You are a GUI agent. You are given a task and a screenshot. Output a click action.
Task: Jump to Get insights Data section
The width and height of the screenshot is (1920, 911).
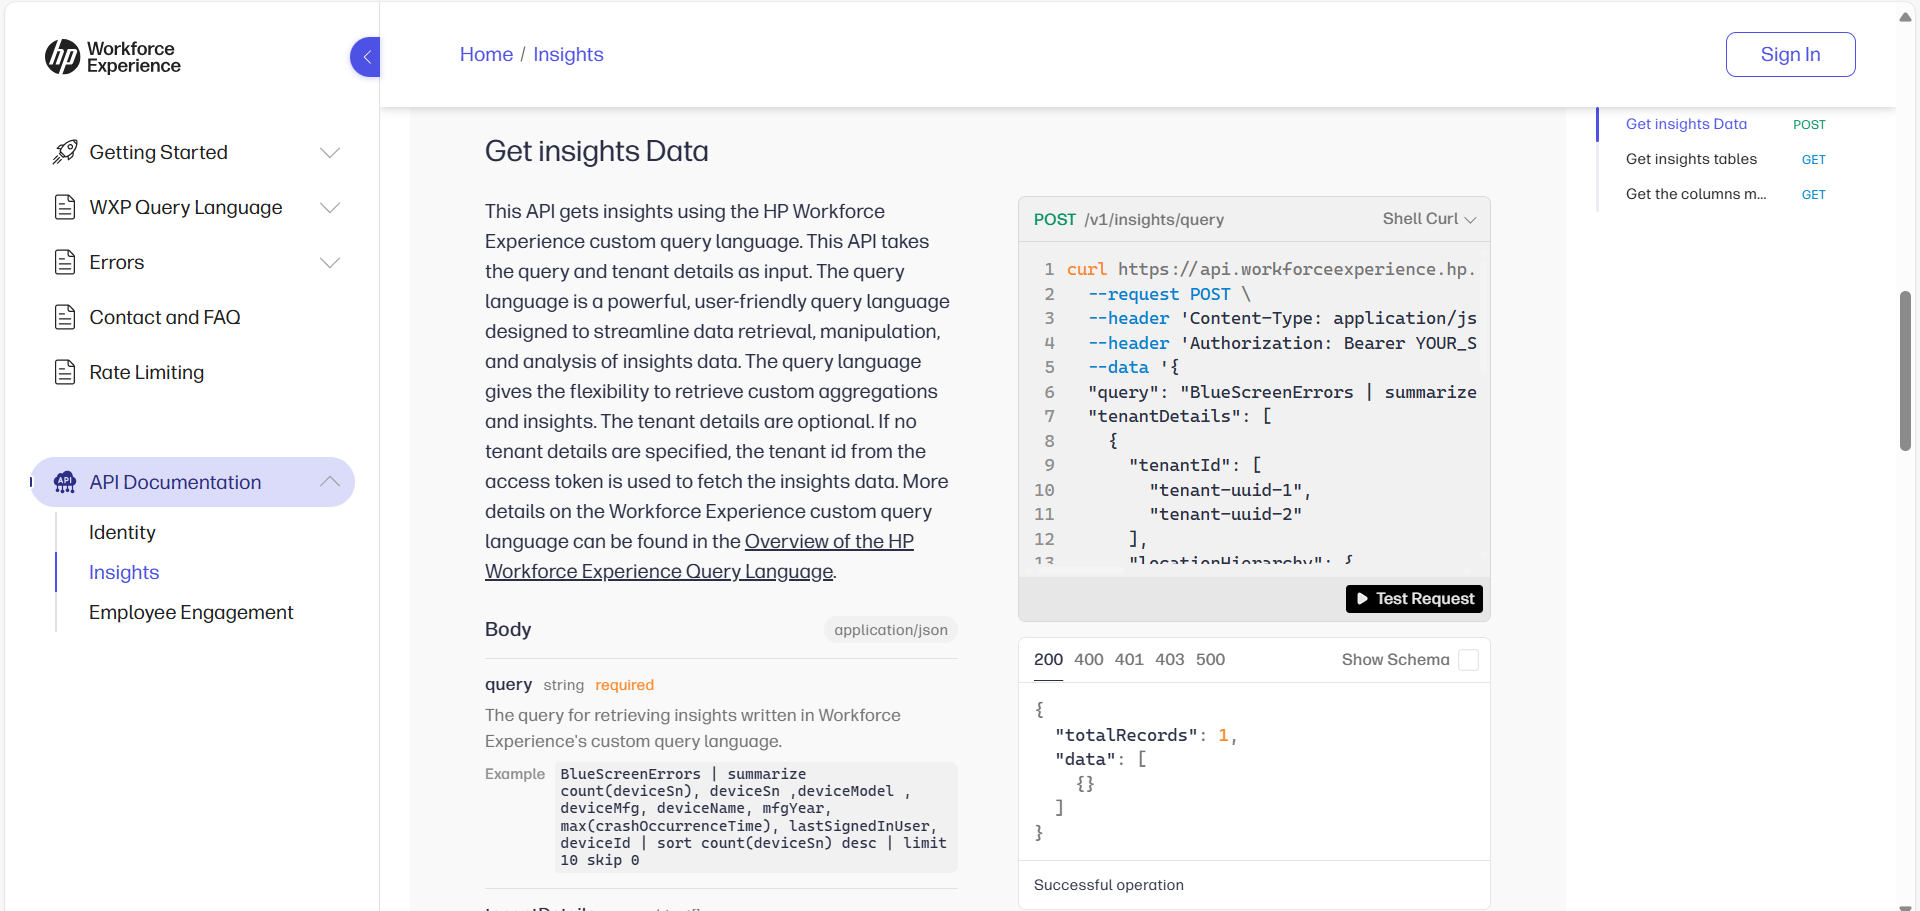click(x=1686, y=124)
